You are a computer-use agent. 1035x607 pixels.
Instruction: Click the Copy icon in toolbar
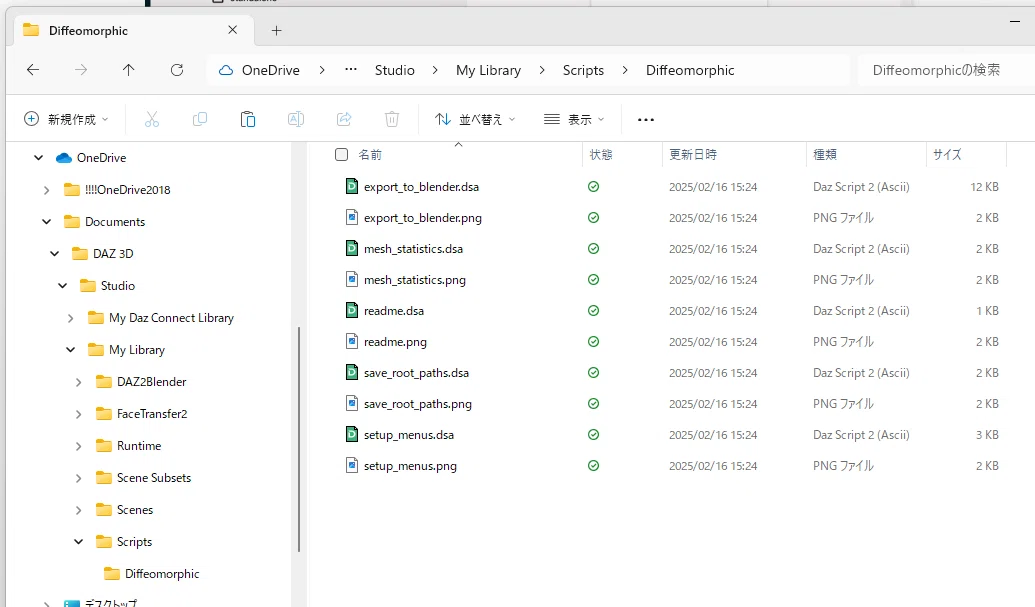(200, 119)
